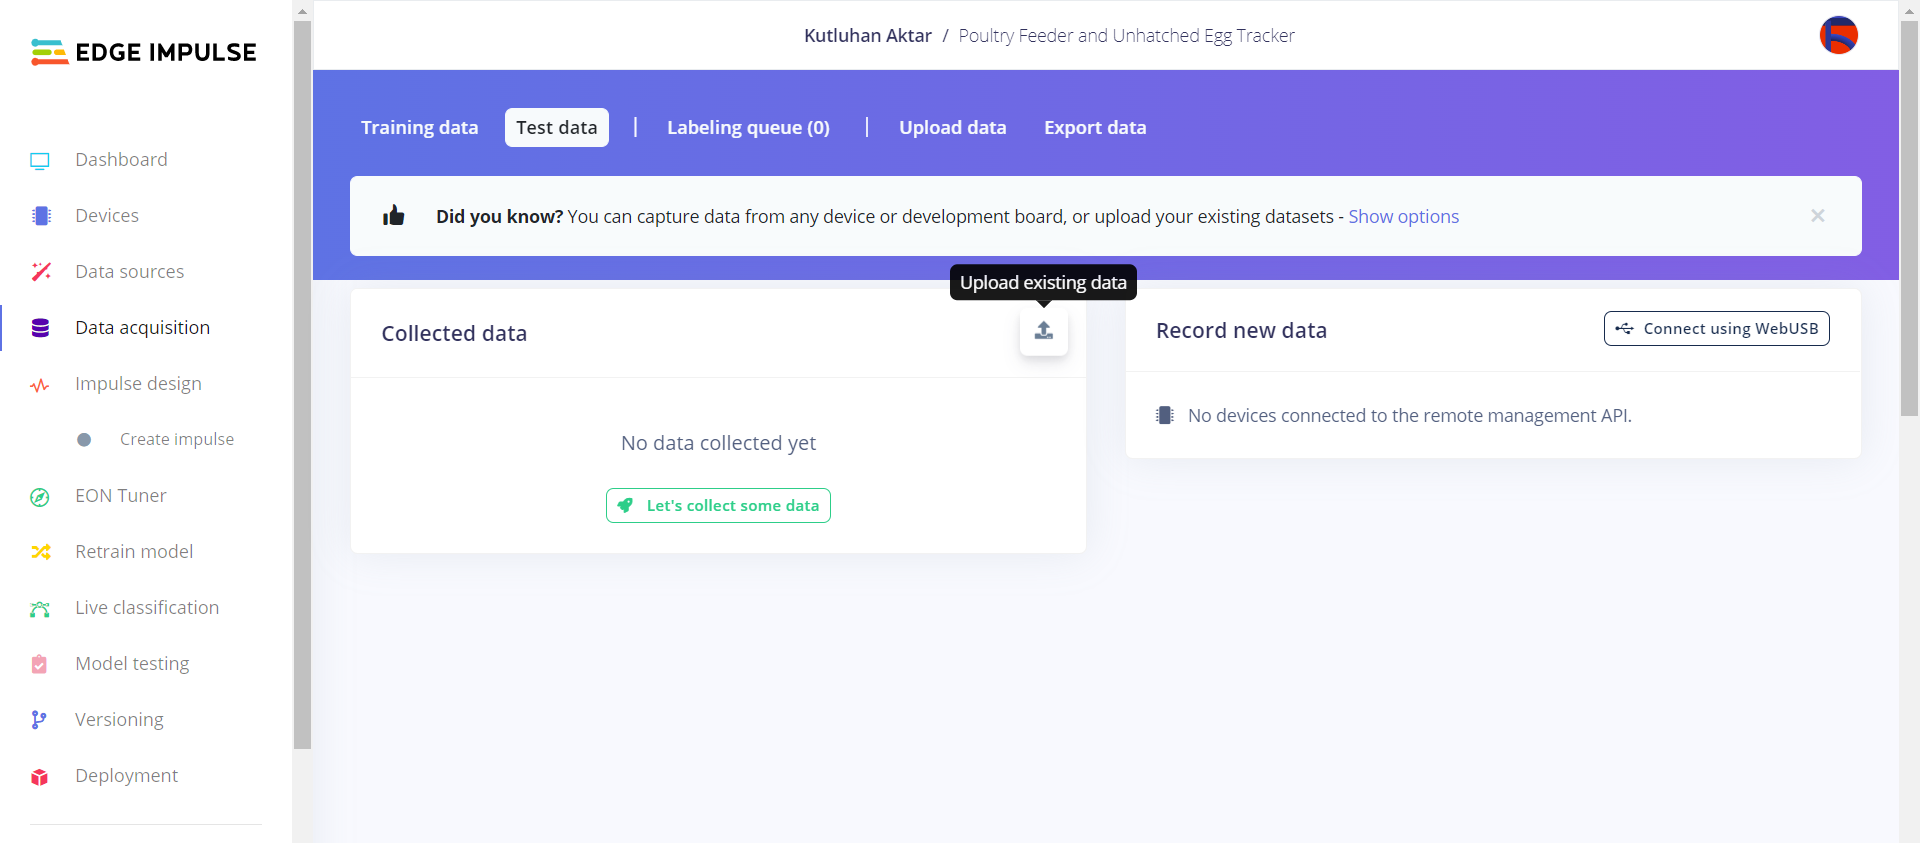The image size is (1920, 843).
Task: Select the Test data tab
Action: click(556, 128)
